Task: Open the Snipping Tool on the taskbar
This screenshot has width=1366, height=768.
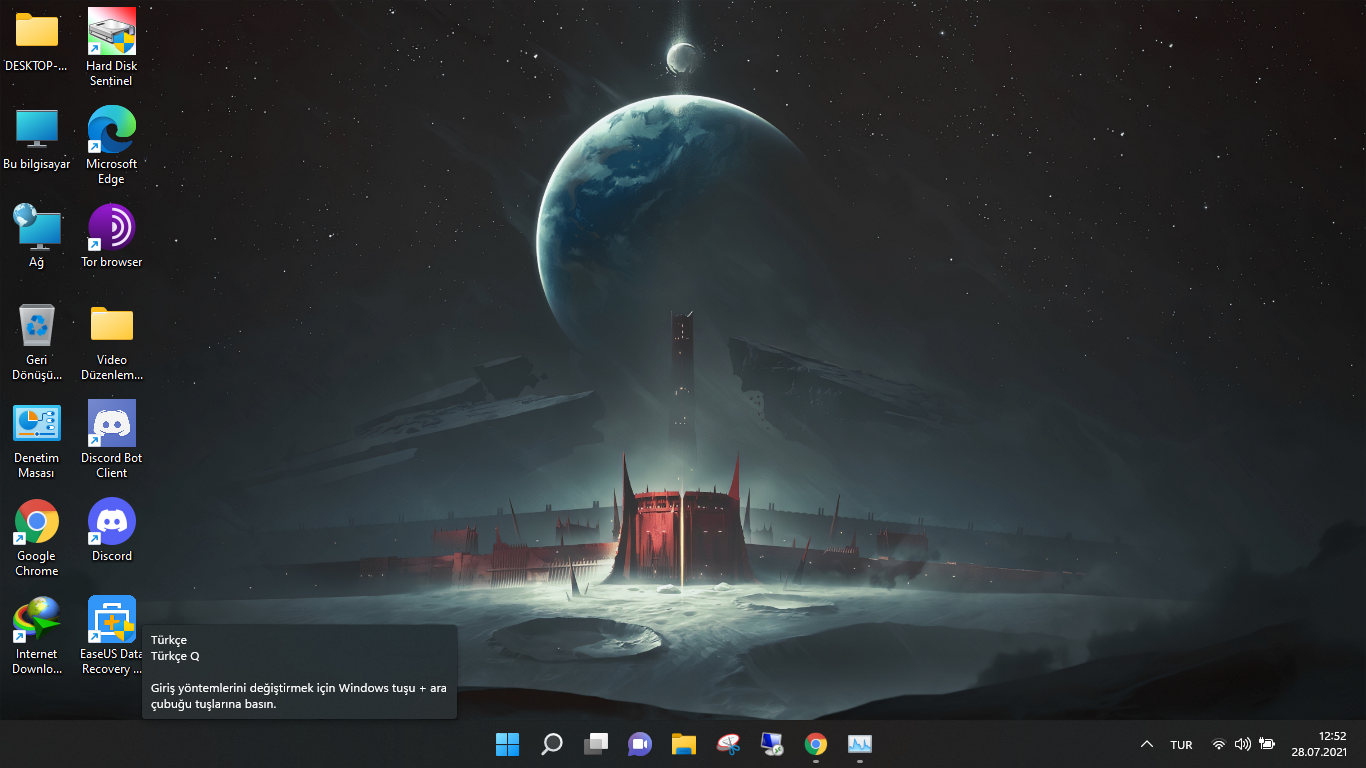Action: click(728, 744)
